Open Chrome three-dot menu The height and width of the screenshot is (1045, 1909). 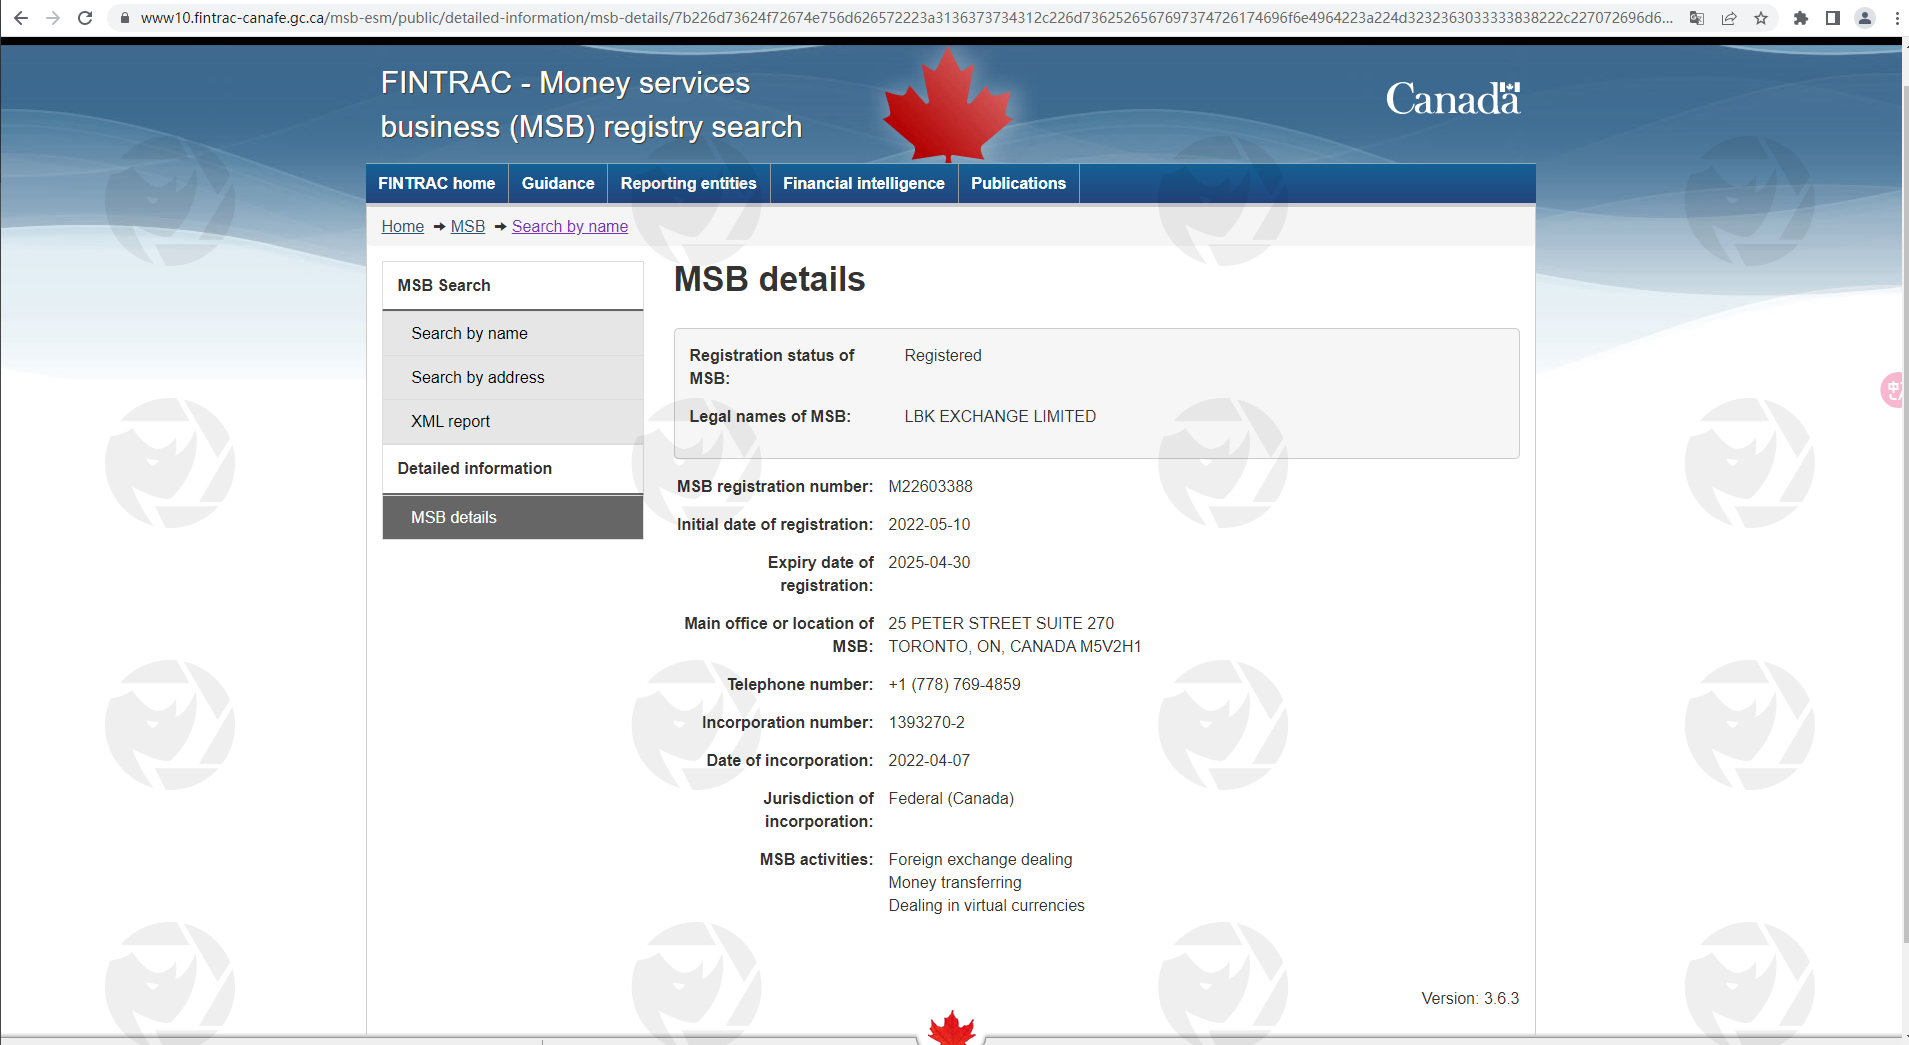pos(1897,18)
